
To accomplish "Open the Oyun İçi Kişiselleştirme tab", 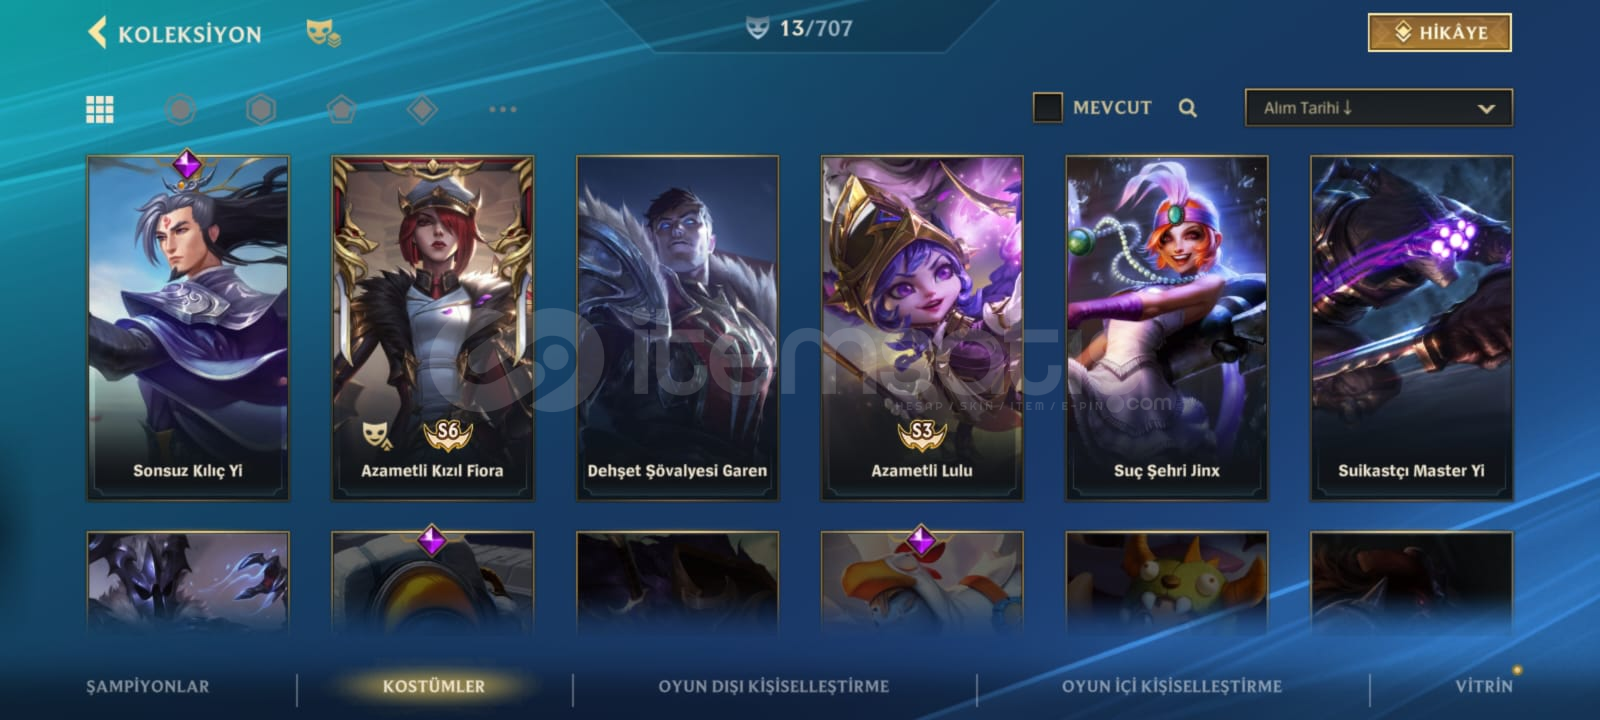I will (x=1172, y=686).
